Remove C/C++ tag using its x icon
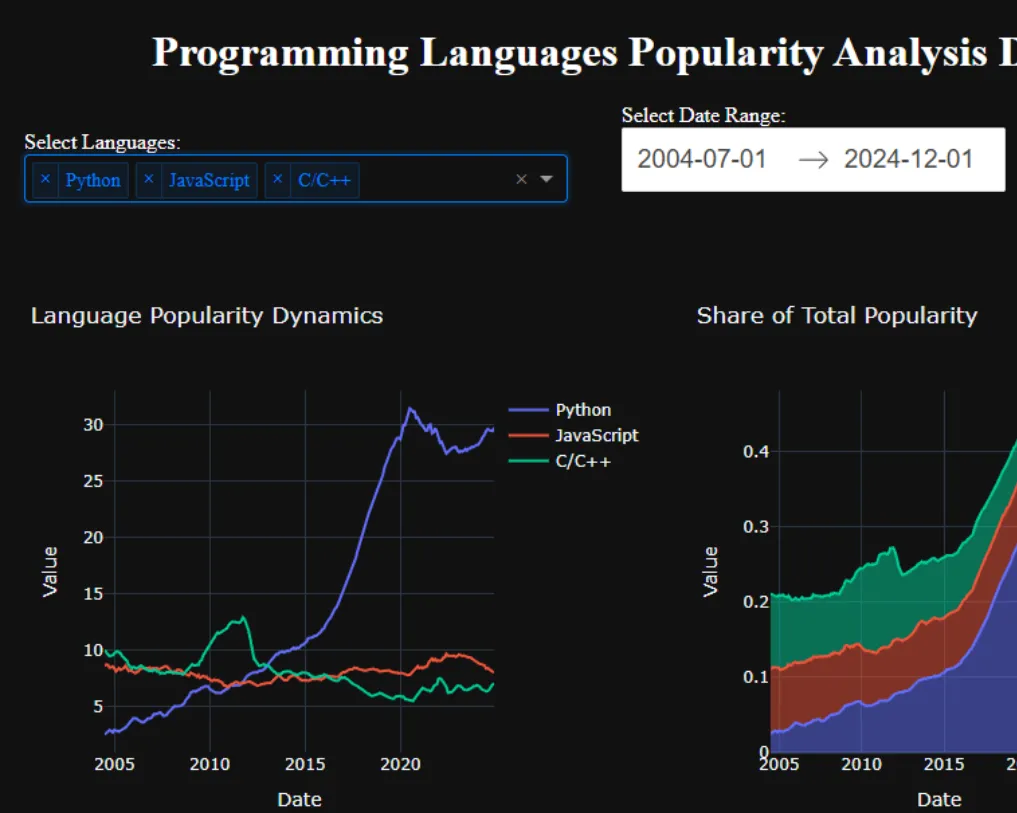The width and height of the screenshot is (1017, 813). [278, 180]
